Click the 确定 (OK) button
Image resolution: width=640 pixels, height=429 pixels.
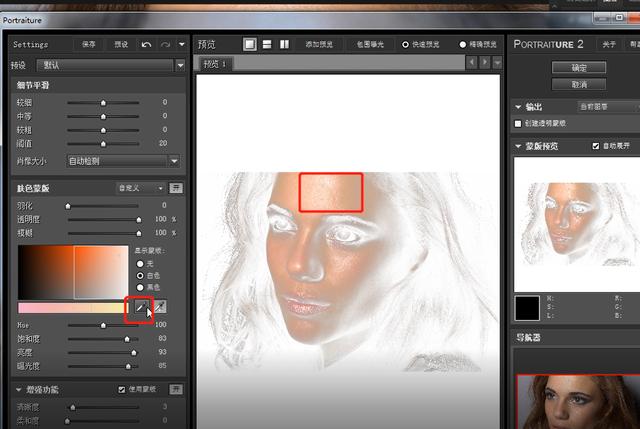coord(579,68)
